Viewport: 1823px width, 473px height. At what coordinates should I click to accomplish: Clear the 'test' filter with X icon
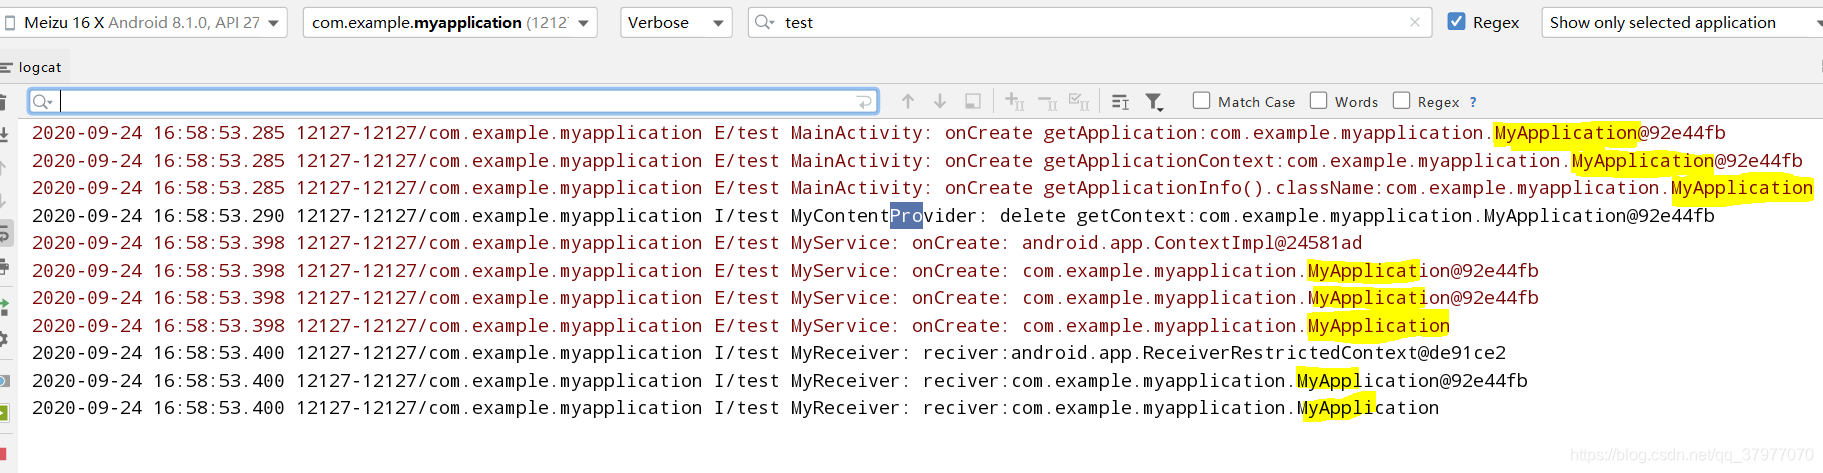(x=1414, y=22)
